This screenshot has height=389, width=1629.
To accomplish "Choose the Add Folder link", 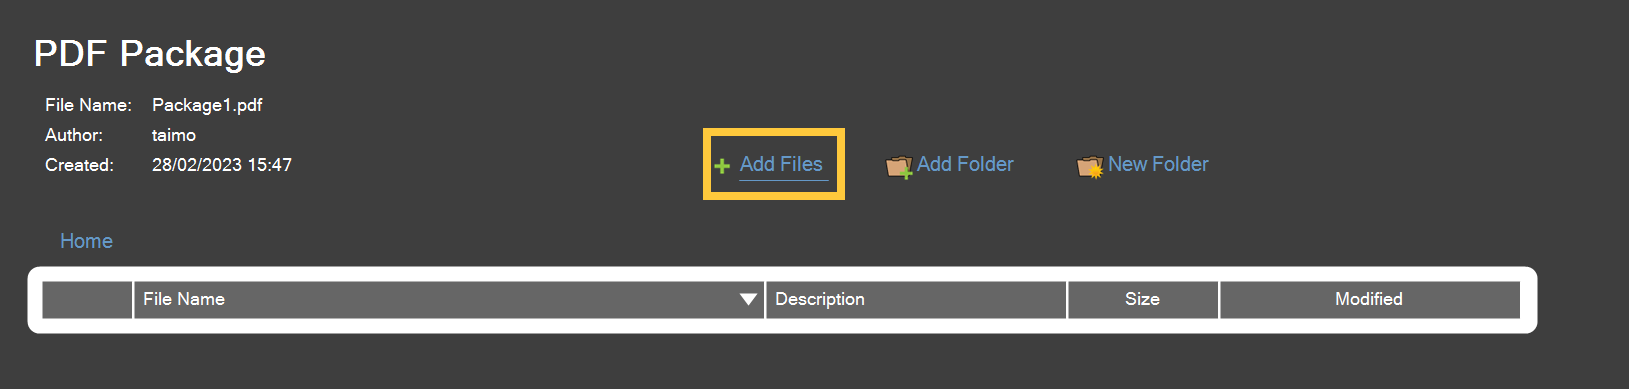I will tap(965, 164).
